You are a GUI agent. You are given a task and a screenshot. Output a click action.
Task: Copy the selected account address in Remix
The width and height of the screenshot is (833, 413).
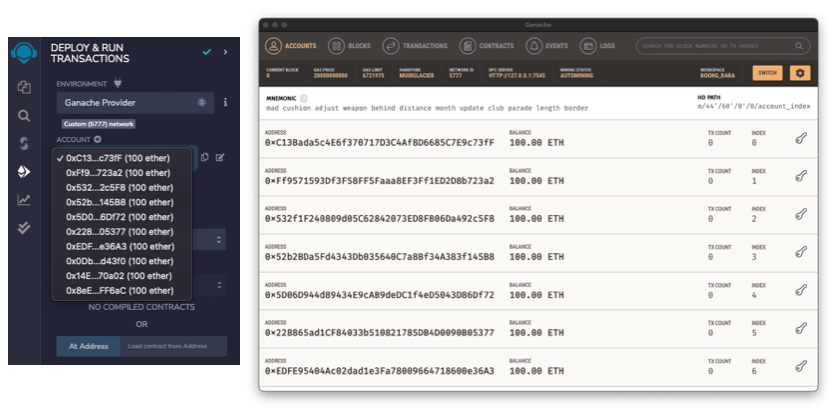(205, 157)
